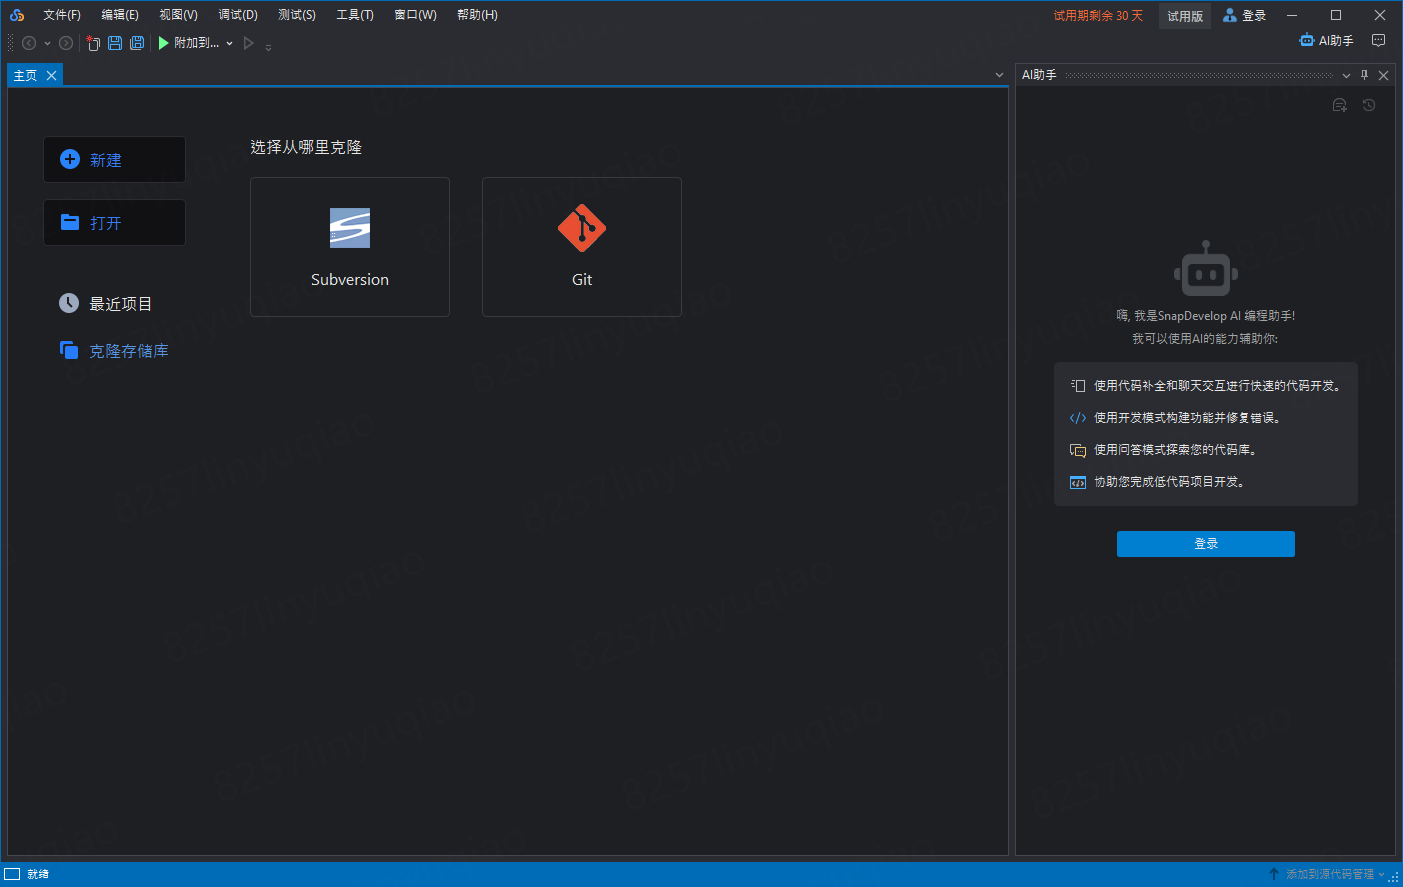Screen dimensions: 1403x887
Task: Open the 文件(F) menu
Action: [61, 15]
